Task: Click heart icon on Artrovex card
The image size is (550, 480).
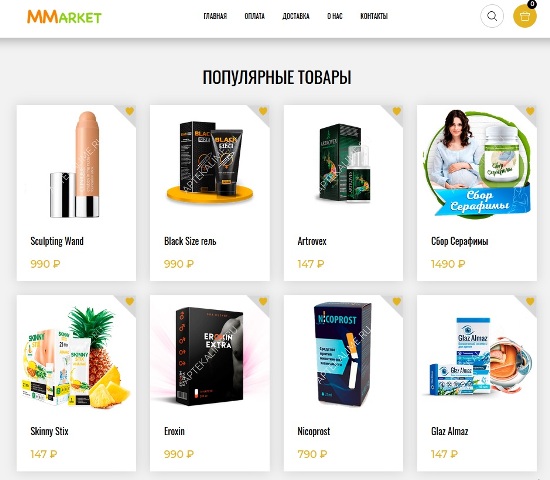Action: click(x=397, y=111)
